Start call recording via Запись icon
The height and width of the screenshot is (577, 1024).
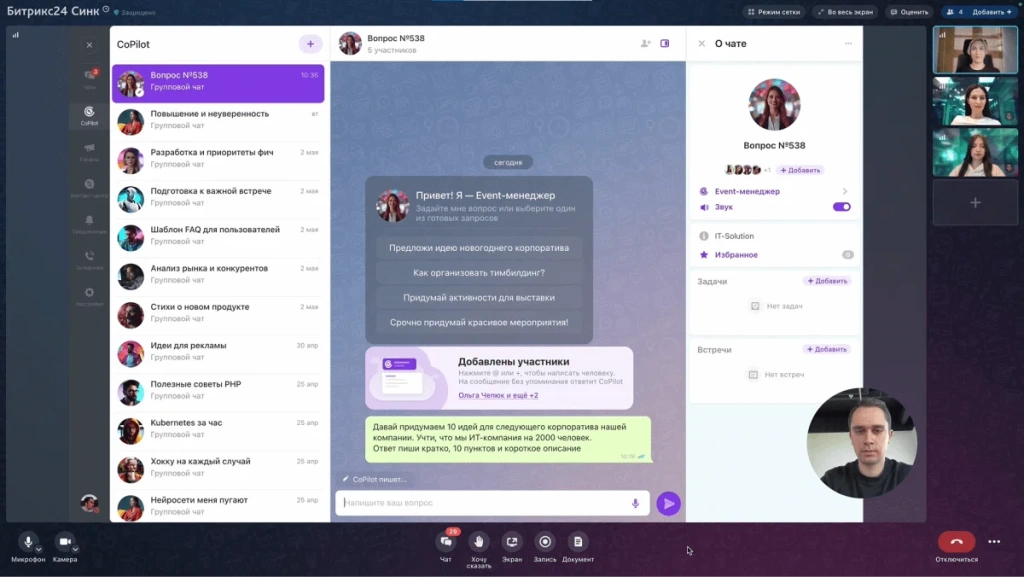coord(545,541)
